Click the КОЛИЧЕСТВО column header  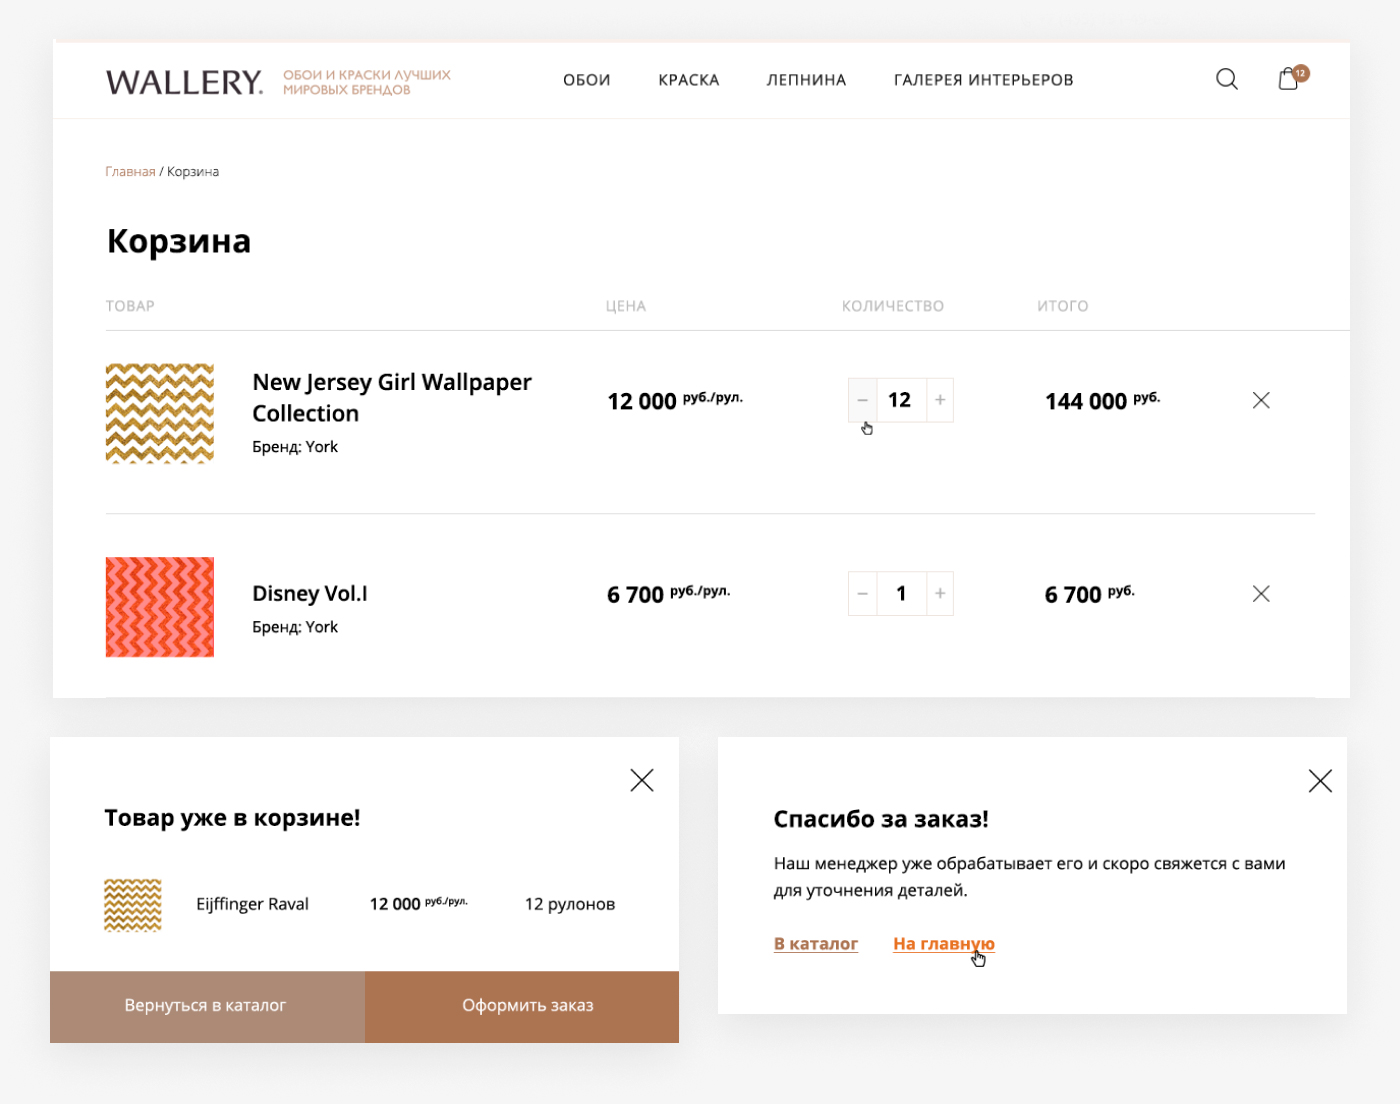click(893, 306)
